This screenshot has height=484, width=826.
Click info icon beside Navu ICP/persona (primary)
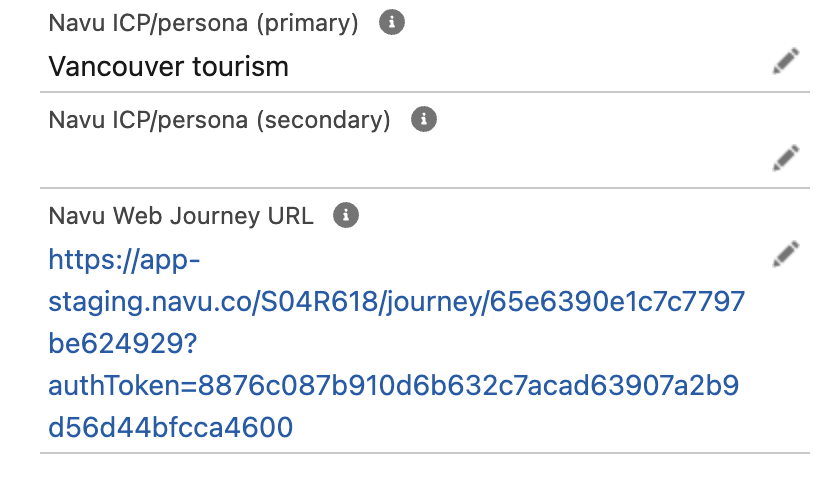pos(392,24)
